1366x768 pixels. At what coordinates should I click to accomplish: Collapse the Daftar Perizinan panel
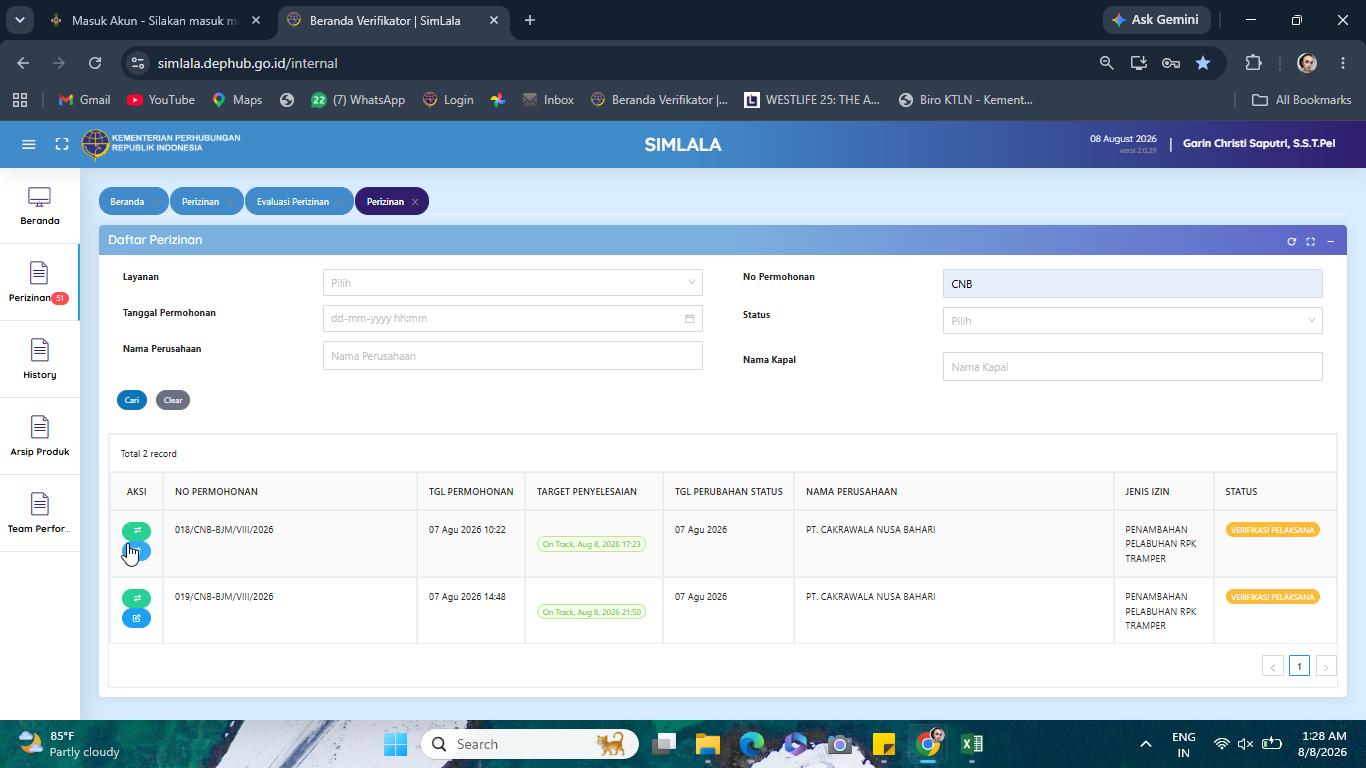point(1330,241)
